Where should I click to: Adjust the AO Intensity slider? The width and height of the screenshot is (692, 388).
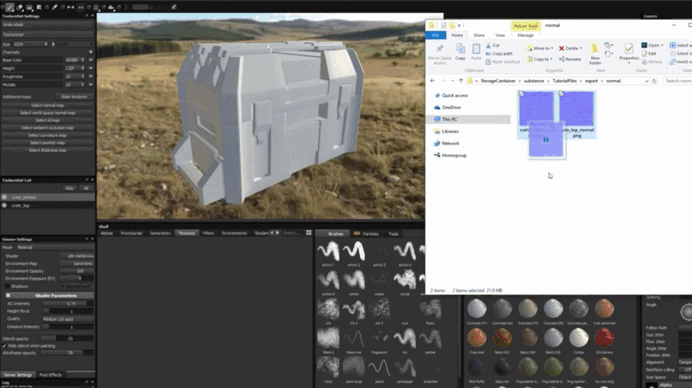point(68,303)
